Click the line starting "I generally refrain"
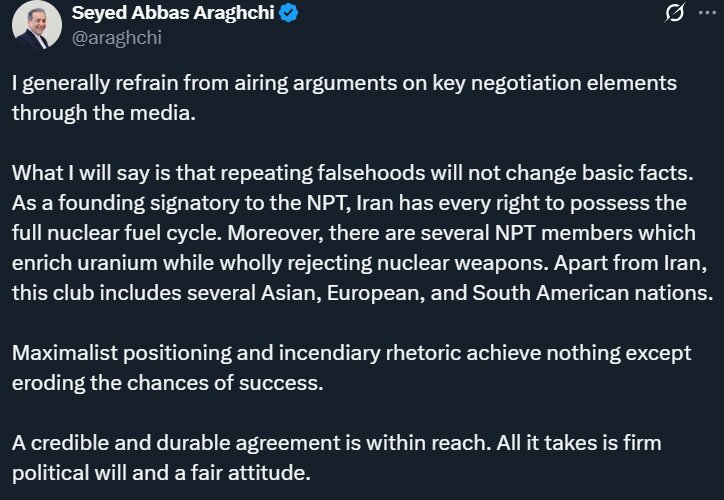 click(x=344, y=84)
